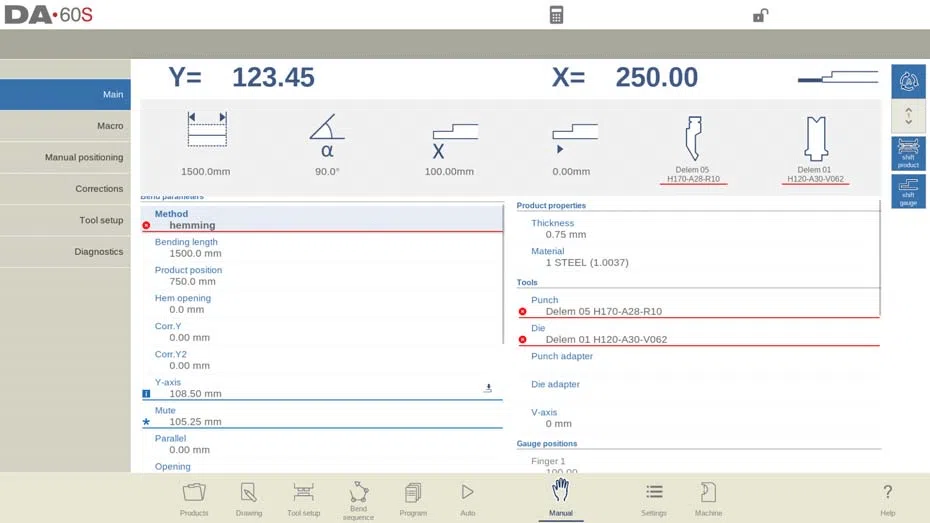Edit the Hem opening 0.0 mm field
Viewport: 930px width, 523px height.
tap(322, 304)
